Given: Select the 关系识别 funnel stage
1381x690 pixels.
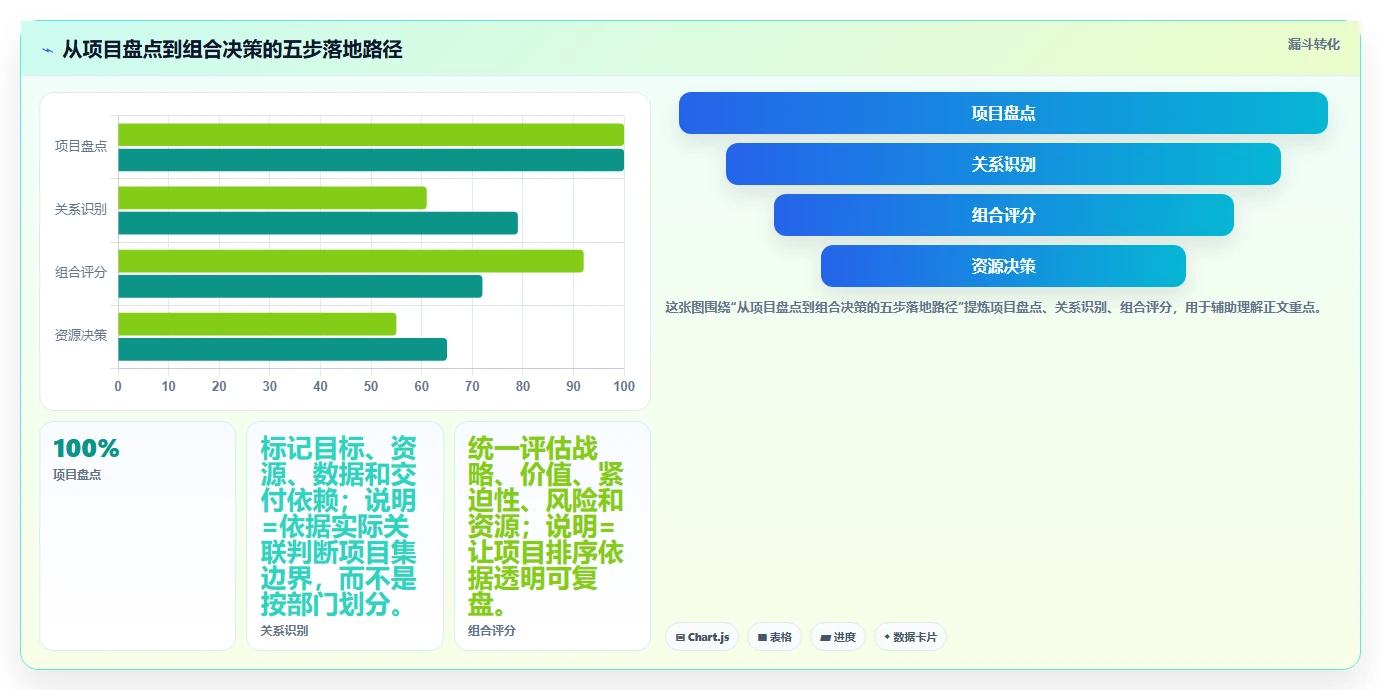Looking at the screenshot, I should pyautogui.click(x=1003, y=164).
